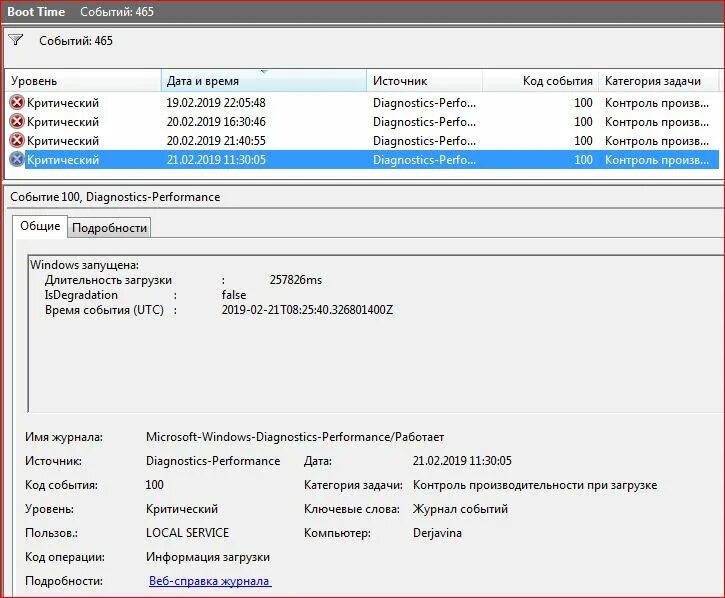This screenshot has width=725, height=598.
Task: Switch to the Общие tab
Action: 40,226
